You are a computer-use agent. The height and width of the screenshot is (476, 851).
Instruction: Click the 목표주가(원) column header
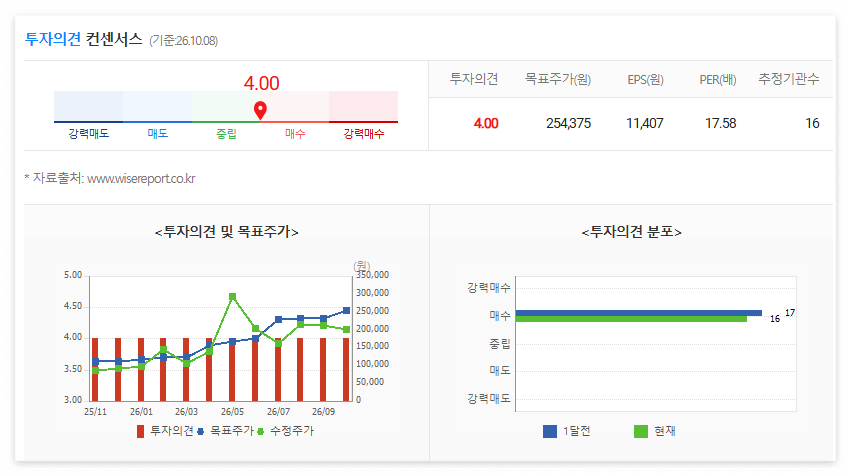click(557, 79)
